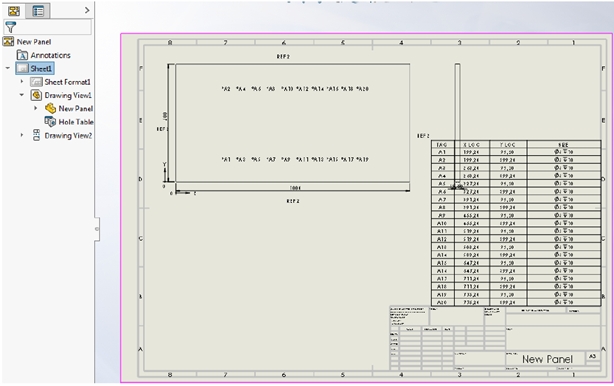Click the TAG header cell in hole table
Screen dimensions: 614x386
click(443, 144)
